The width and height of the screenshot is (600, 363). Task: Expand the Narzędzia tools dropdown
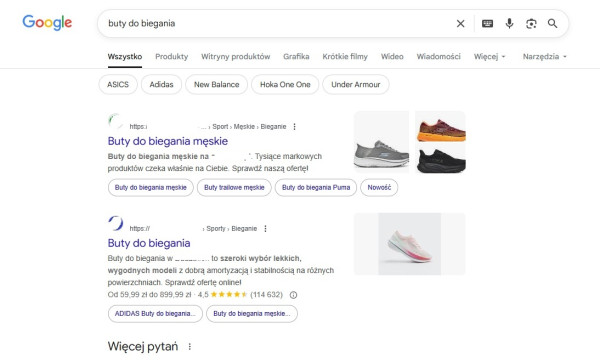tap(545, 57)
